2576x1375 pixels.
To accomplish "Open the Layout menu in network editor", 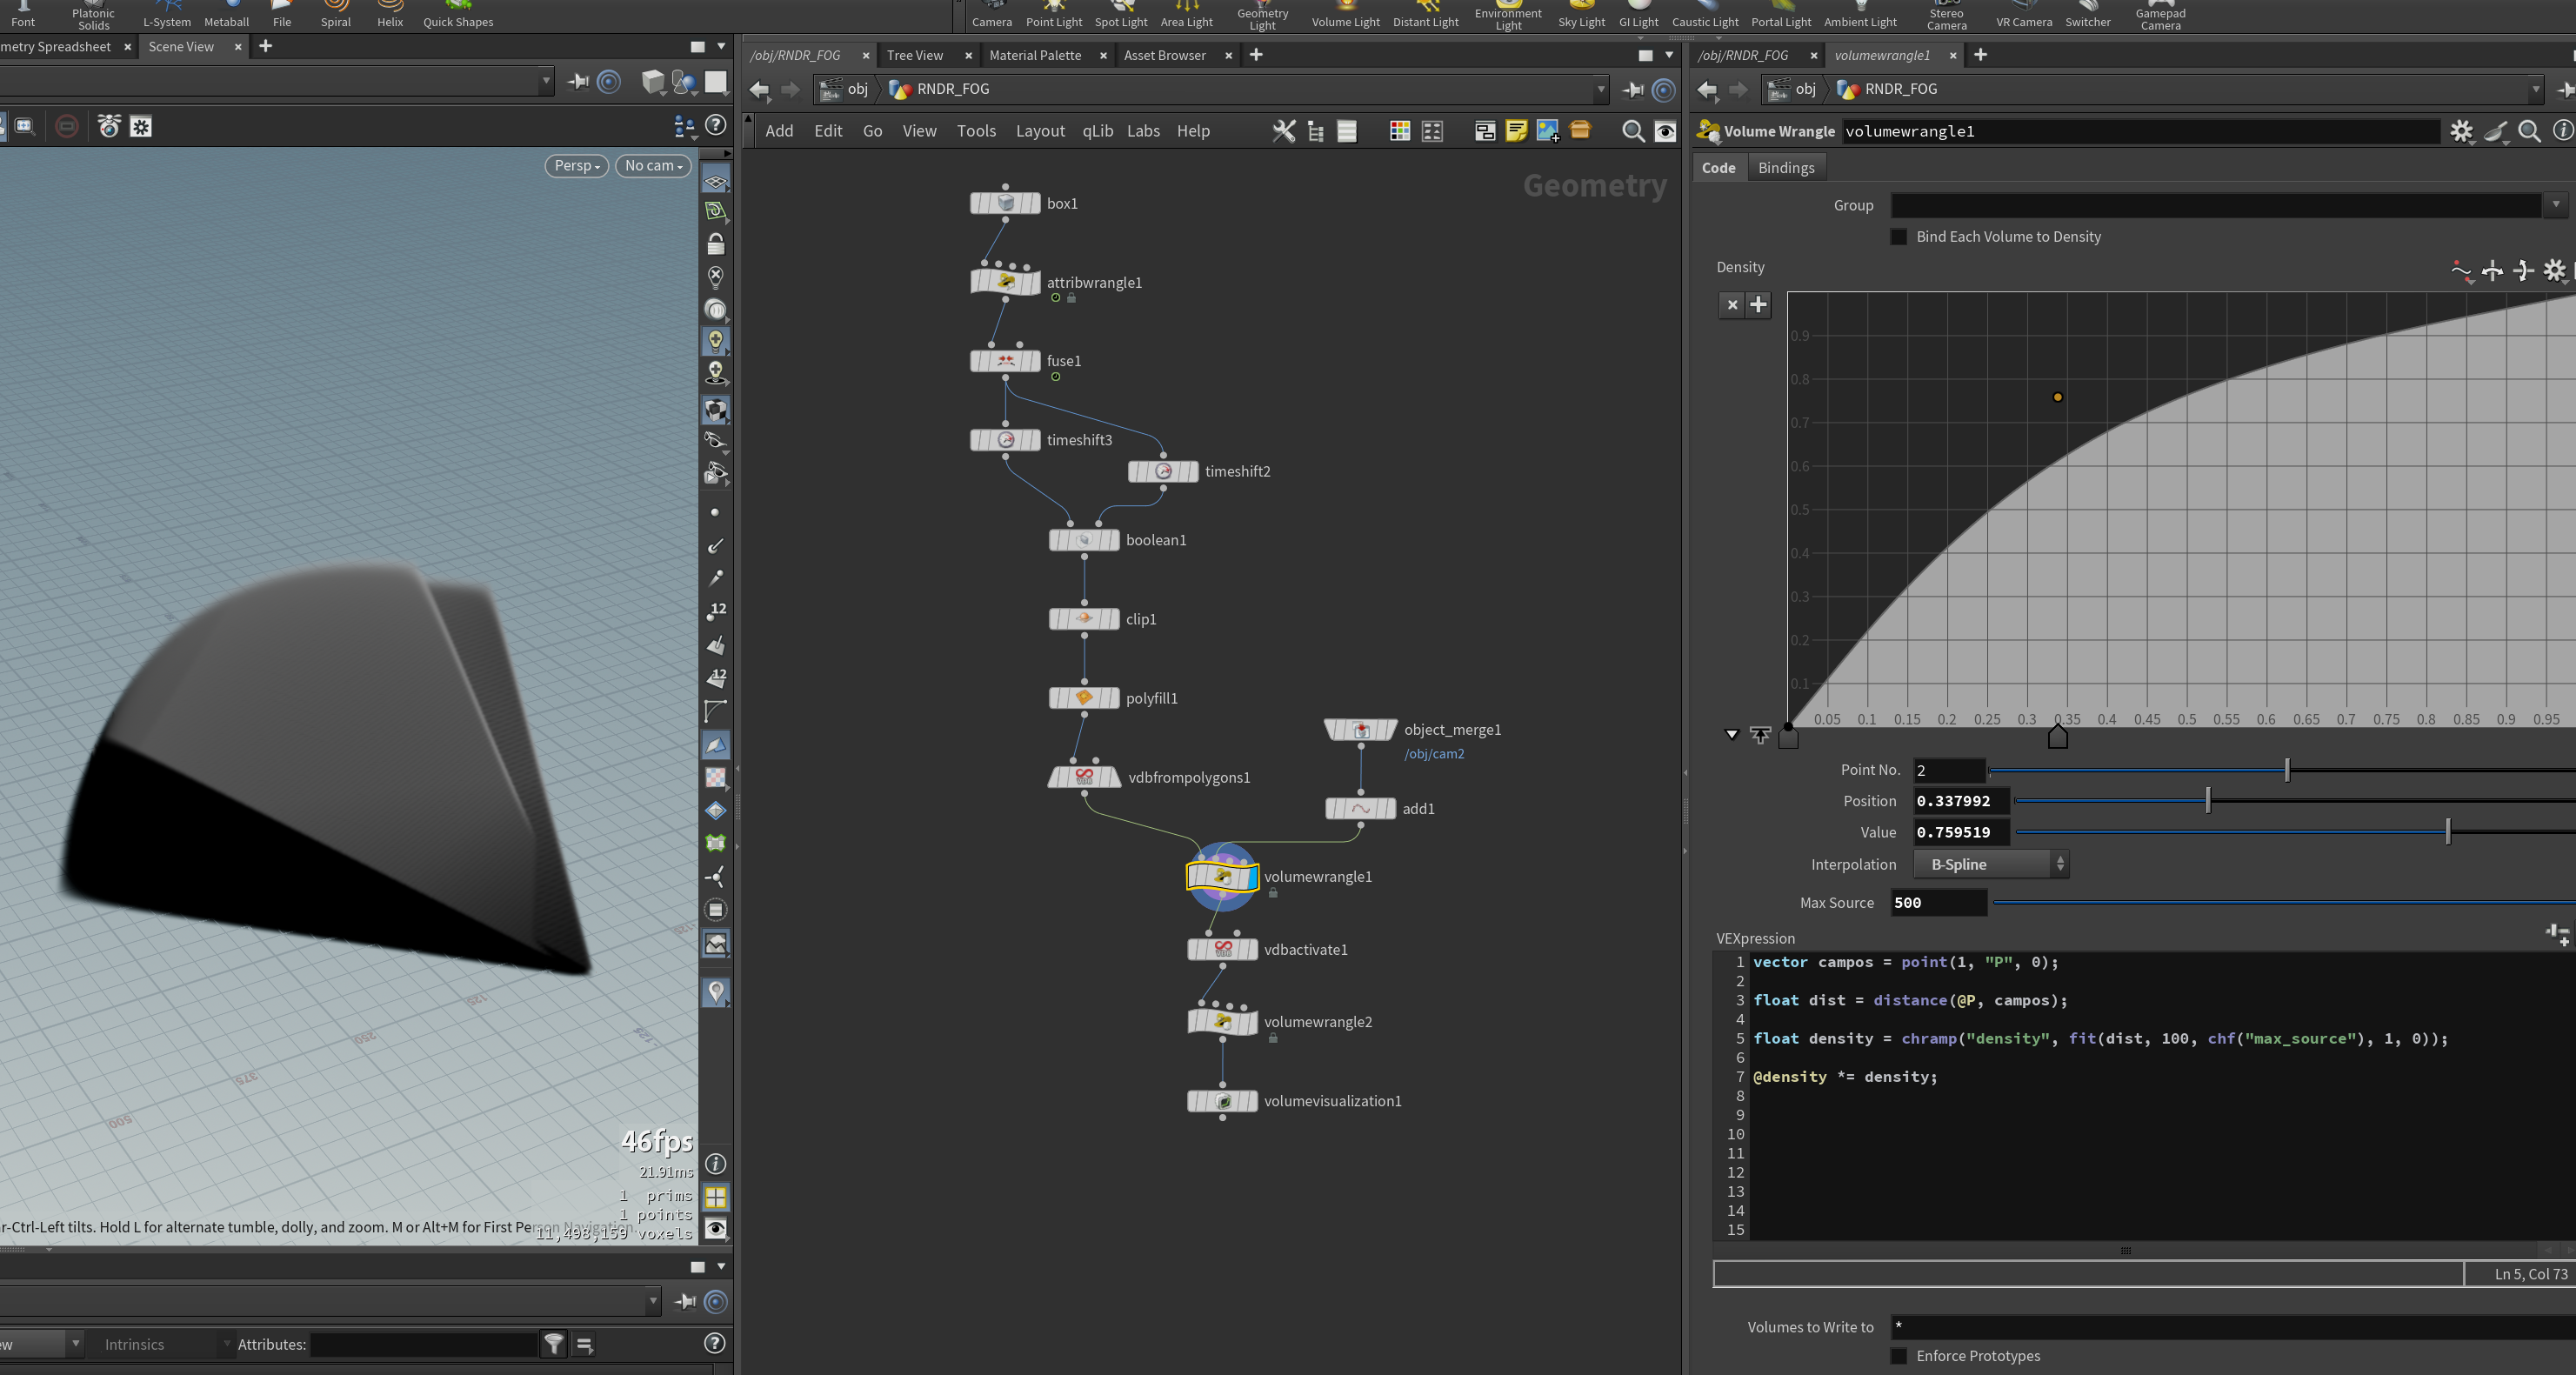I will tap(1040, 131).
